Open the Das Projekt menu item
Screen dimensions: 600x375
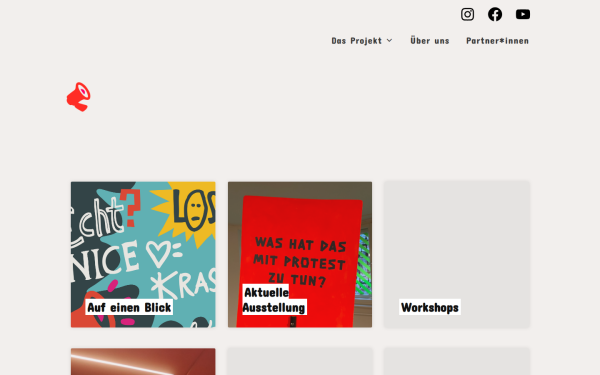coord(357,41)
